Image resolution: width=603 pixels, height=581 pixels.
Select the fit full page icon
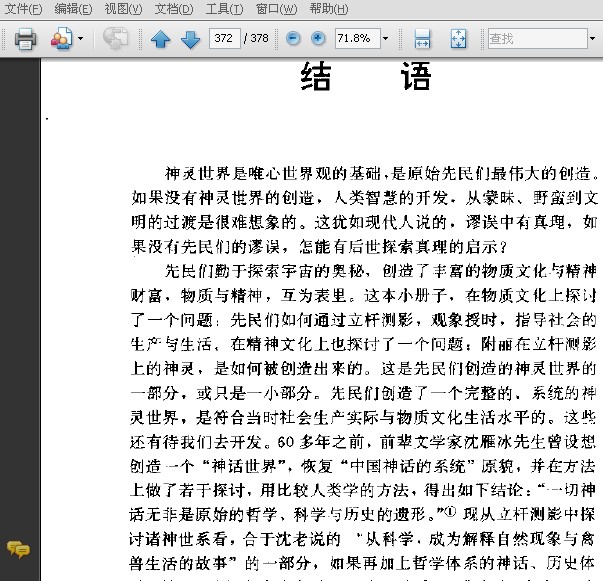(x=458, y=39)
